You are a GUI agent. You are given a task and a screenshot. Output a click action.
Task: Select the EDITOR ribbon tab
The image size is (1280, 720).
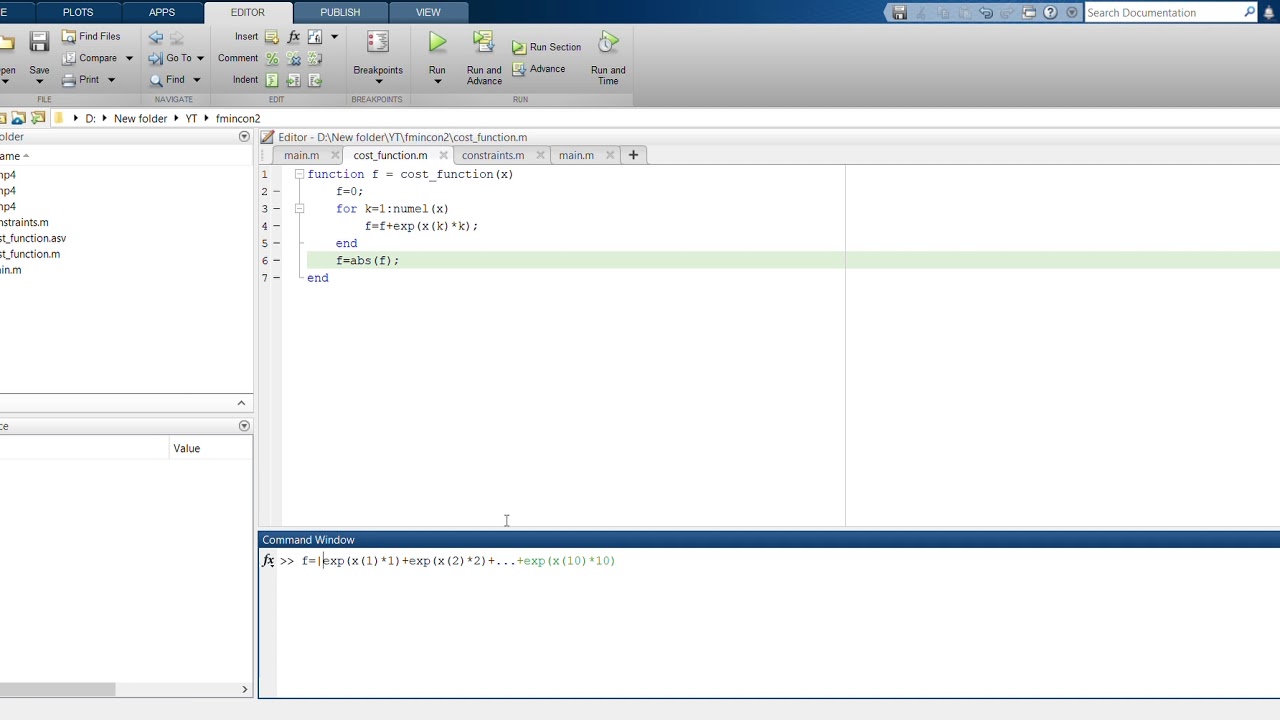pyautogui.click(x=248, y=12)
